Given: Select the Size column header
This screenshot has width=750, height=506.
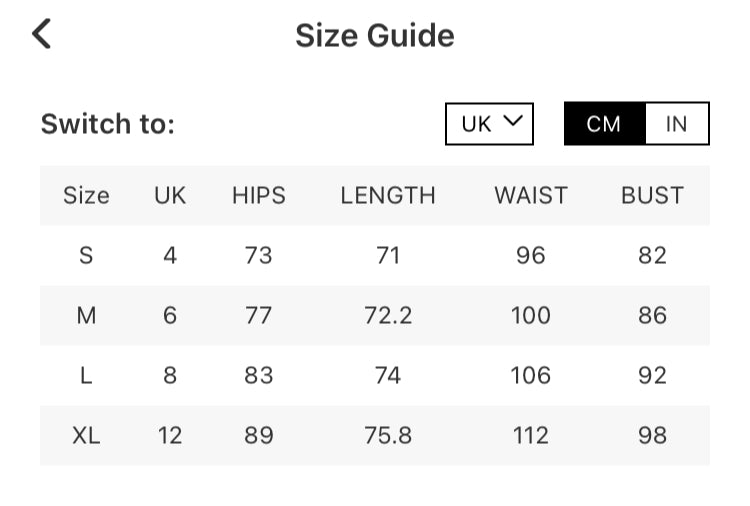Looking at the screenshot, I should (x=86, y=195).
